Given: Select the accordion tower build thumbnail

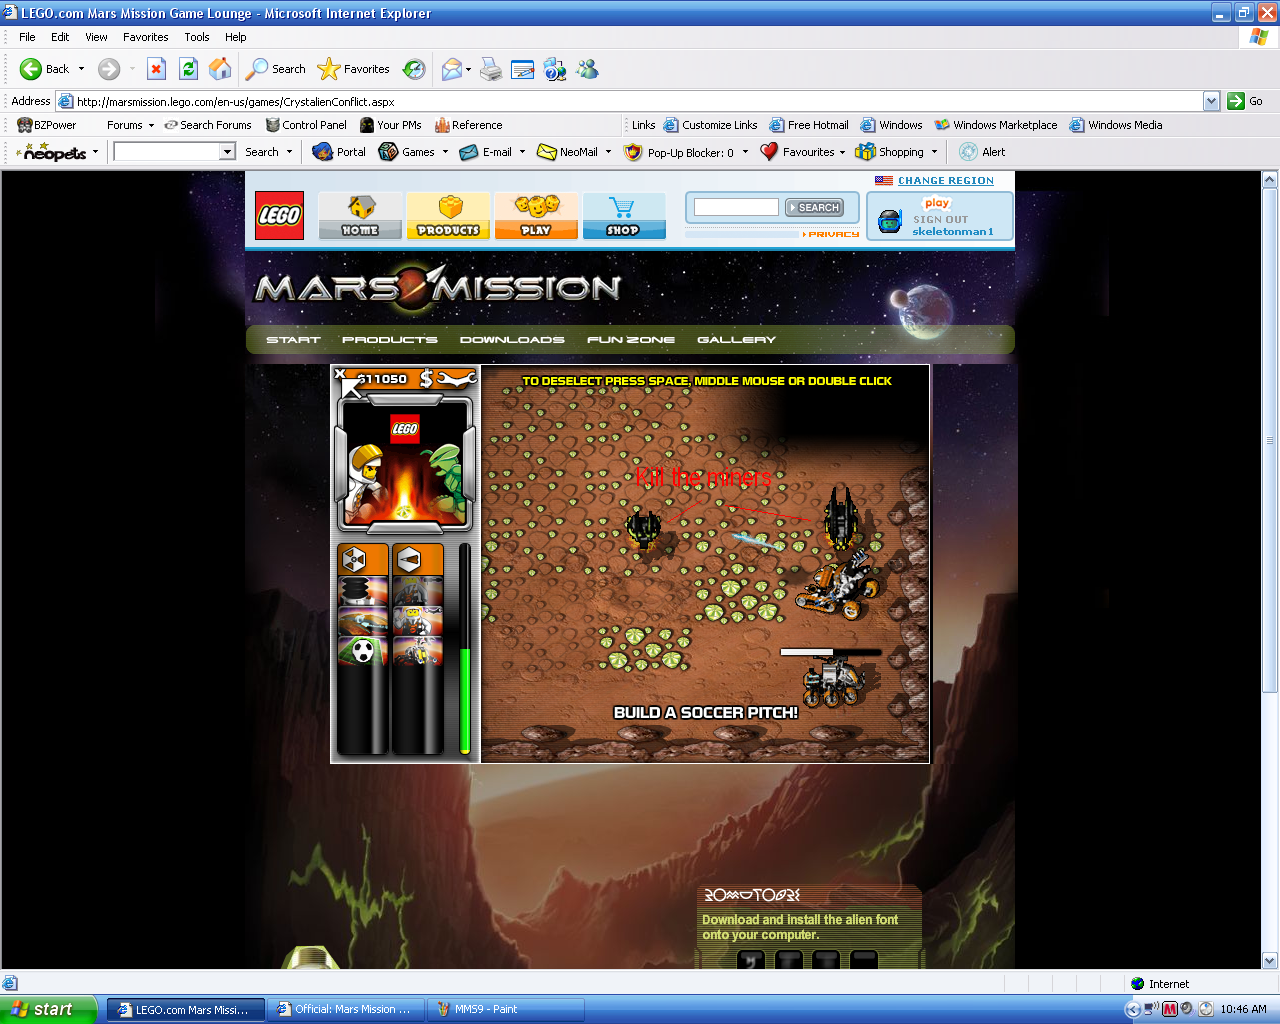Looking at the screenshot, I should (x=363, y=591).
